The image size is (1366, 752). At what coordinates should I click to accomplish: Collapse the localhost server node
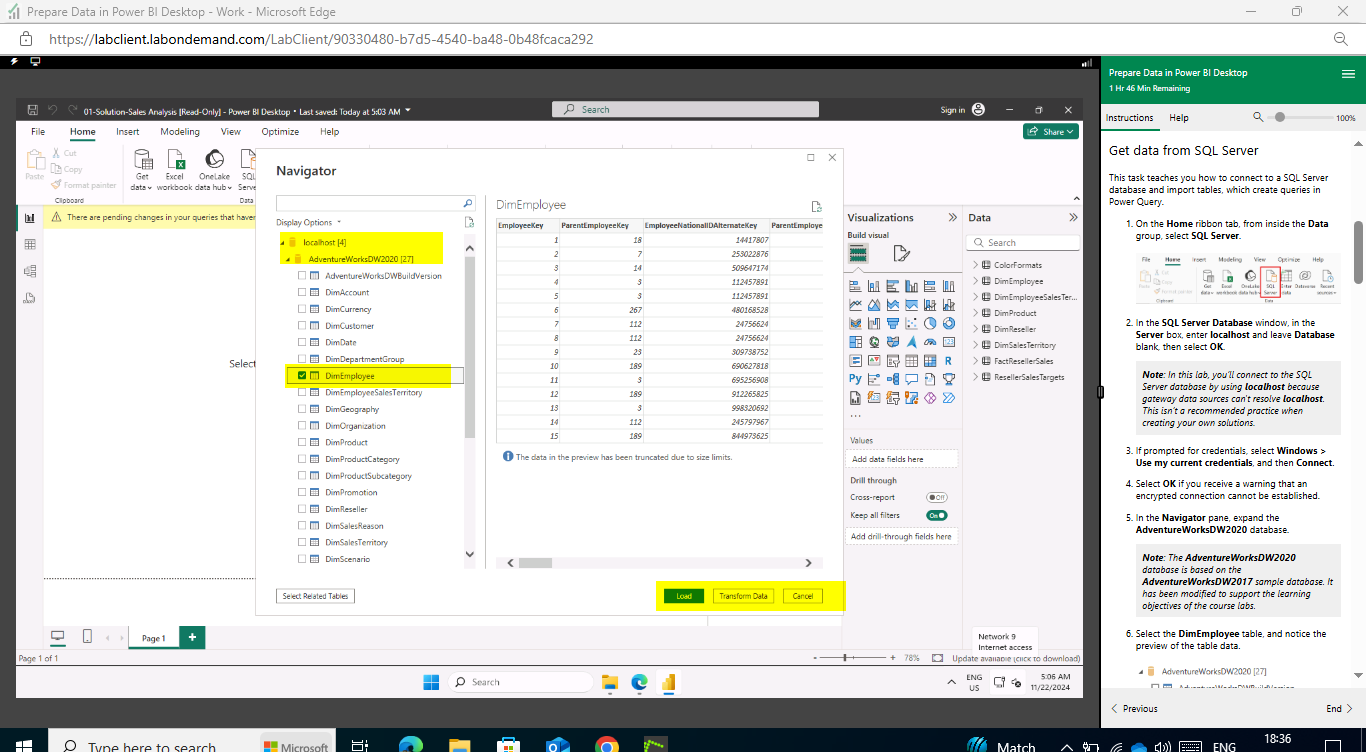[282, 243]
